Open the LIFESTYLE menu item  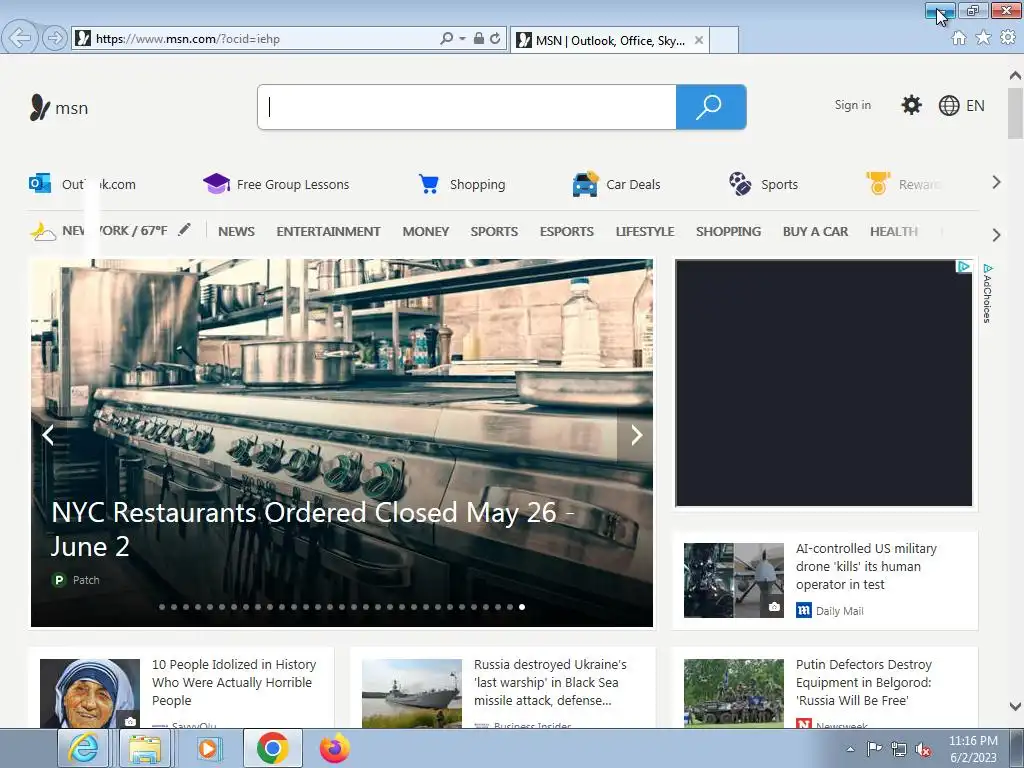pyautogui.click(x=645, y=231)
